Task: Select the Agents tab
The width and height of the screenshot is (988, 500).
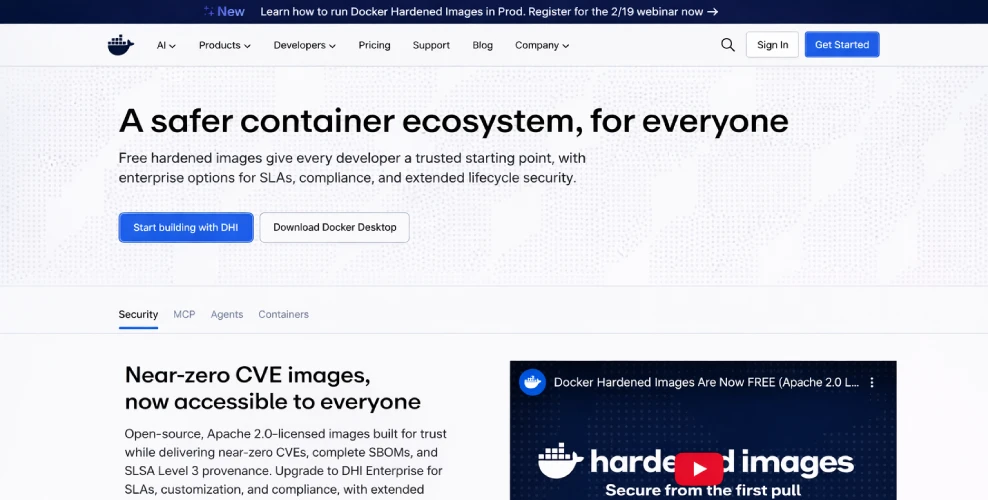Action: (227, 314)
